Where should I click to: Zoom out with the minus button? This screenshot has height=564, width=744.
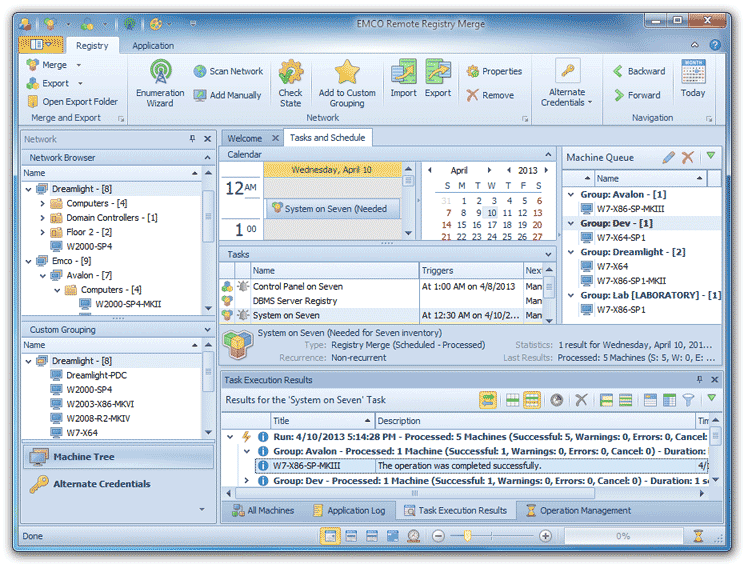(x=438, y=536)
